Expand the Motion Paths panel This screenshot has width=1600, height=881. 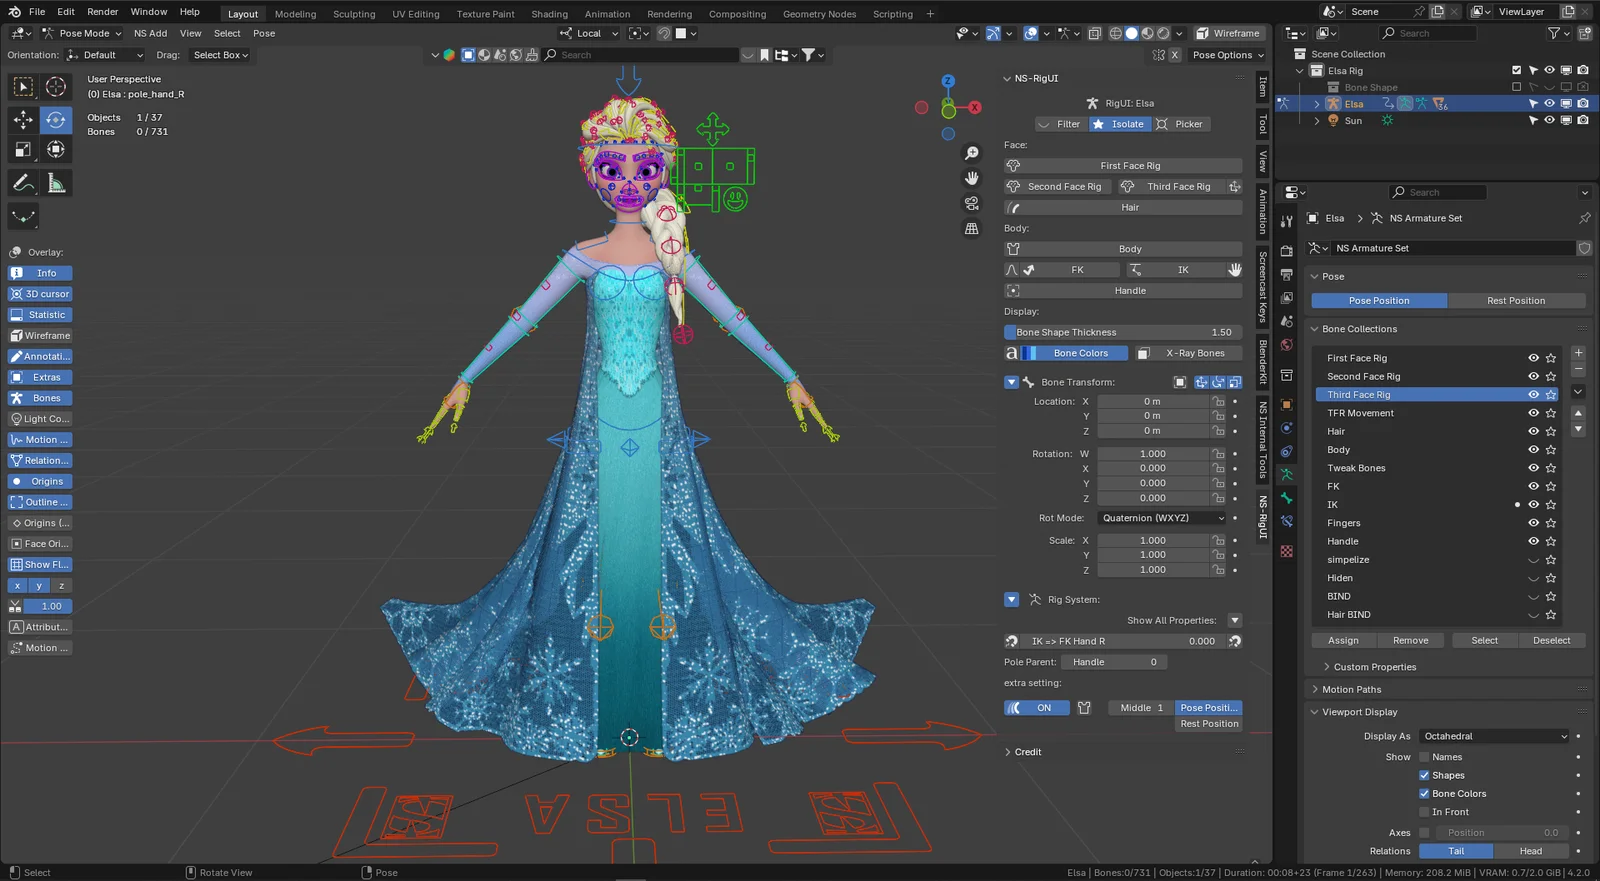[x=1351, y=690]
